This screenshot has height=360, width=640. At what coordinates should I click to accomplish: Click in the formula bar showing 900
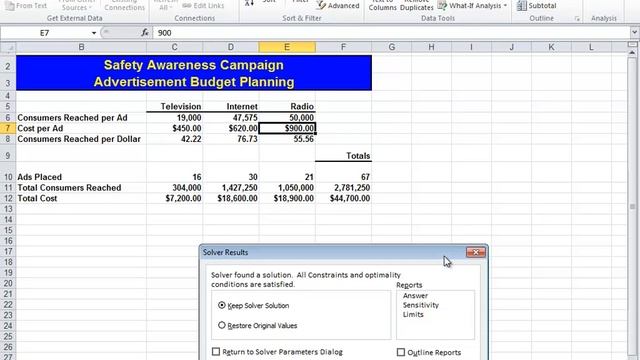click(x=391, y=33)
